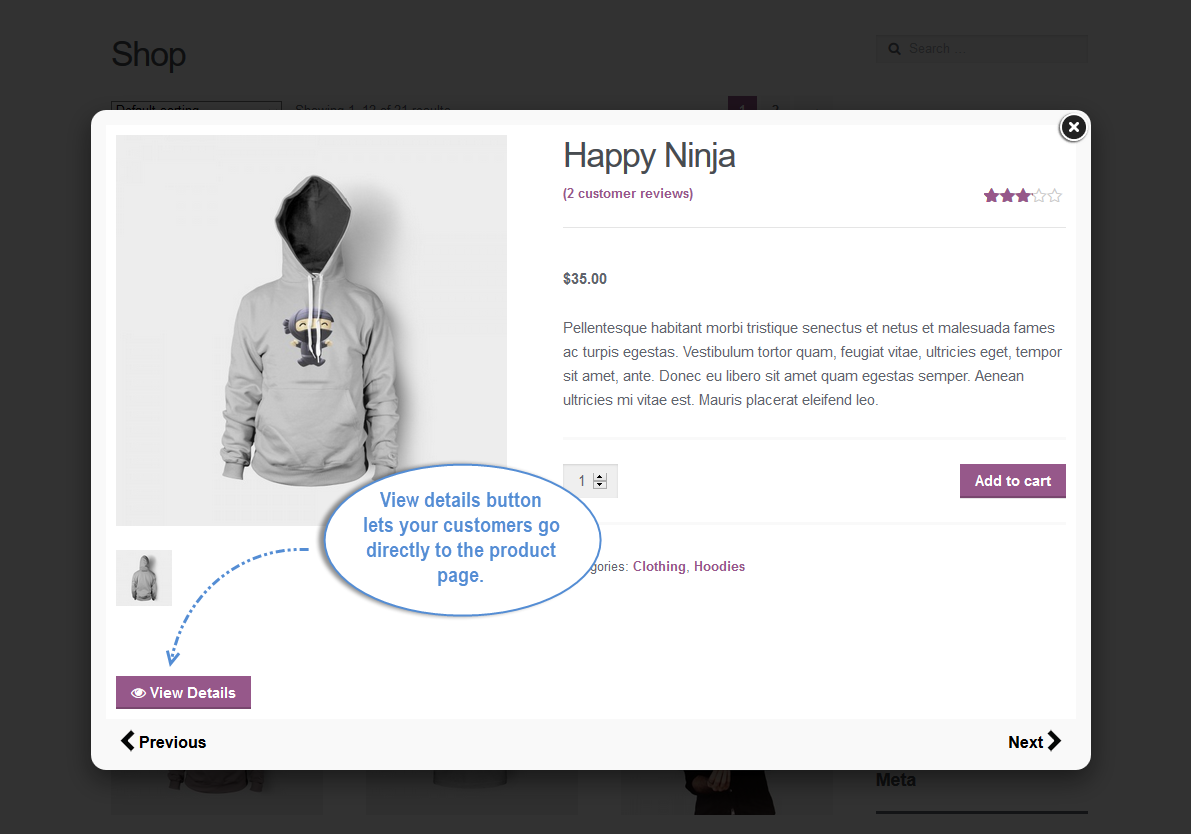This screenshot has height=834, width=1191.
Task: Click the Happy Ninja product title
Action: [649, 156]
